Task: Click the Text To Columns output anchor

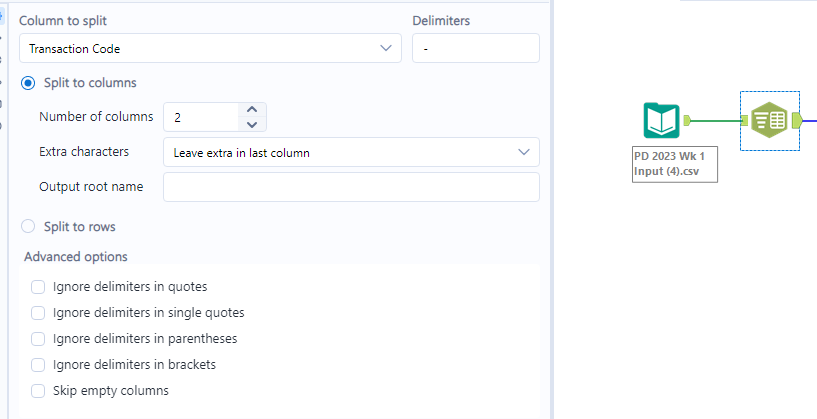Action: (797, 121)
